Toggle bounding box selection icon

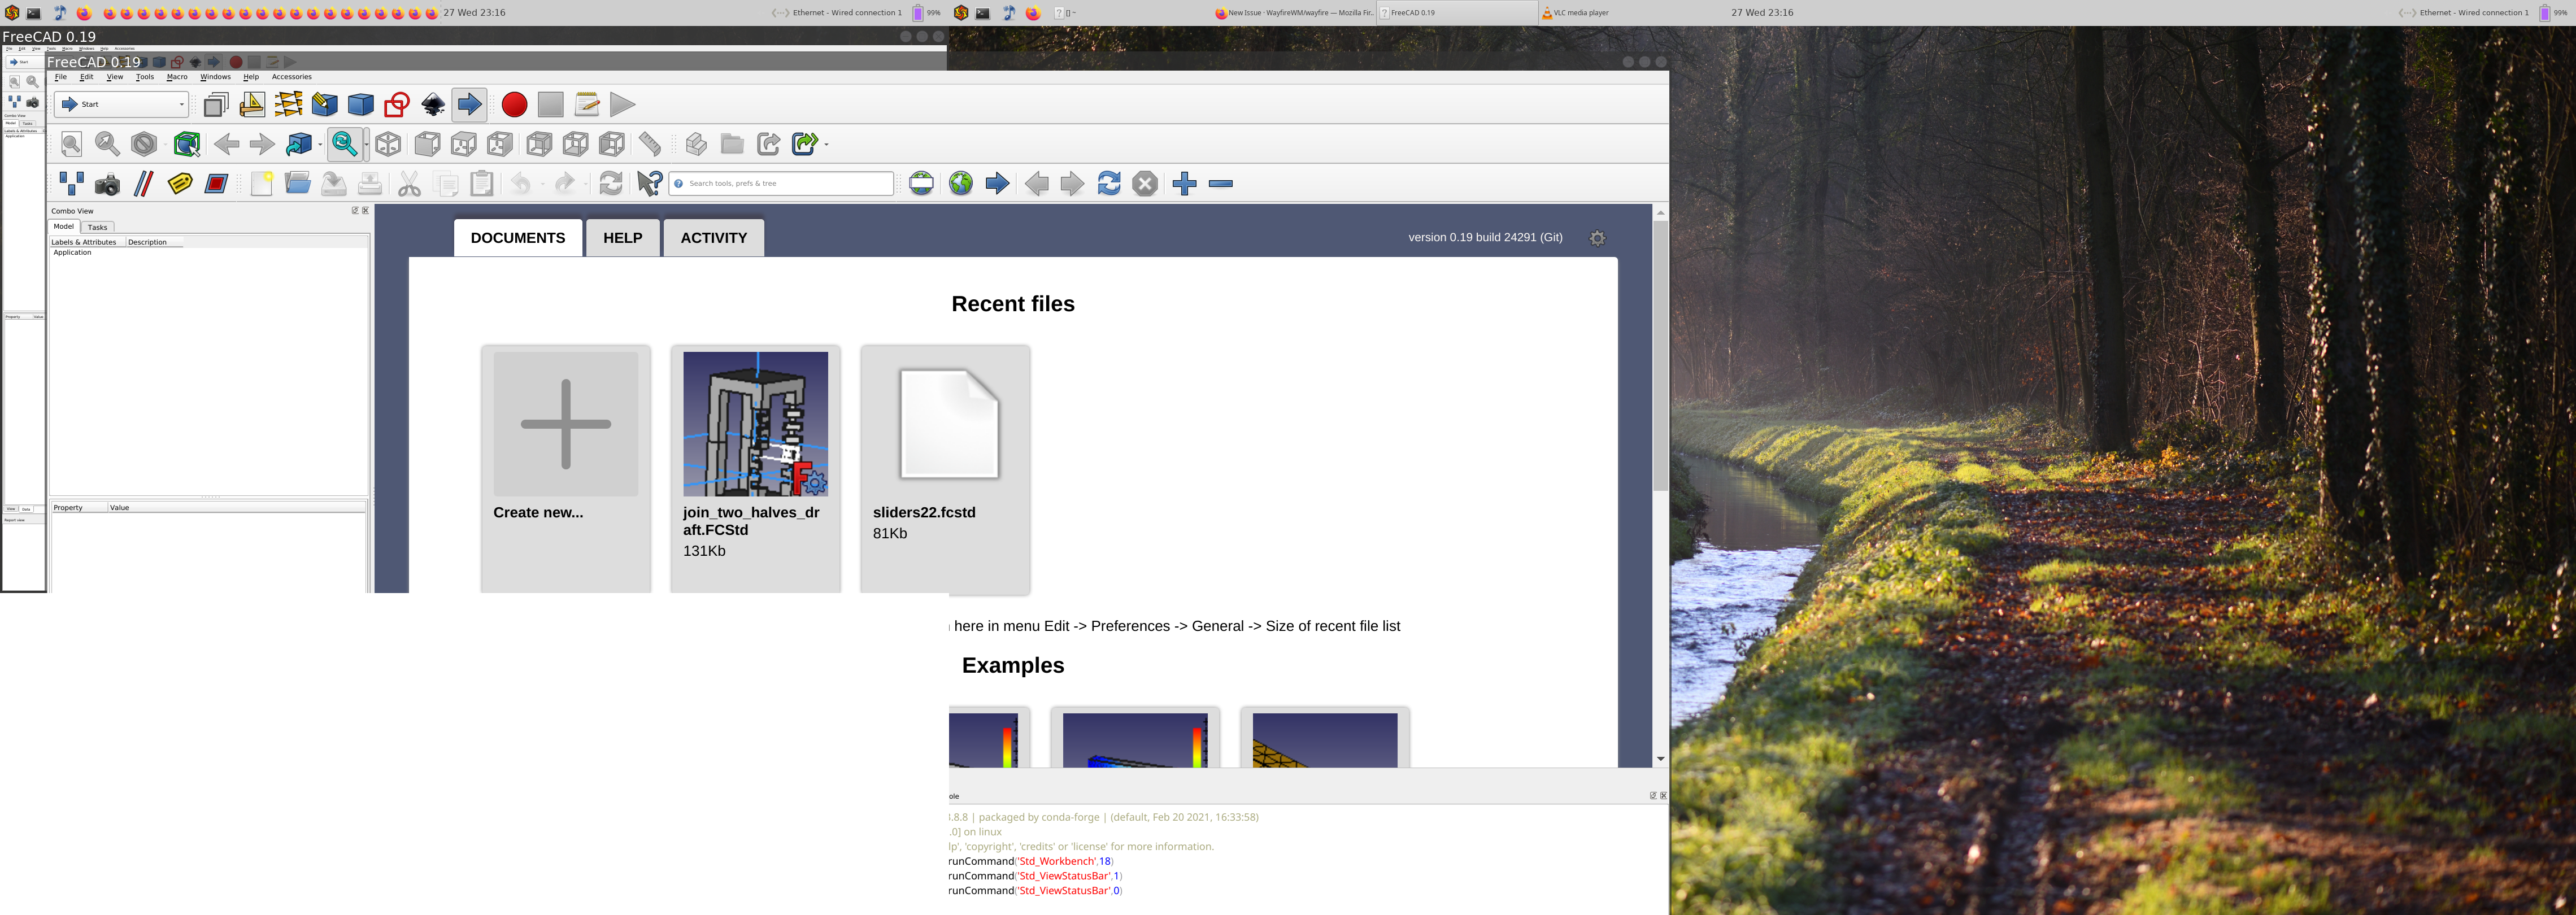click(x=186, y=144)
